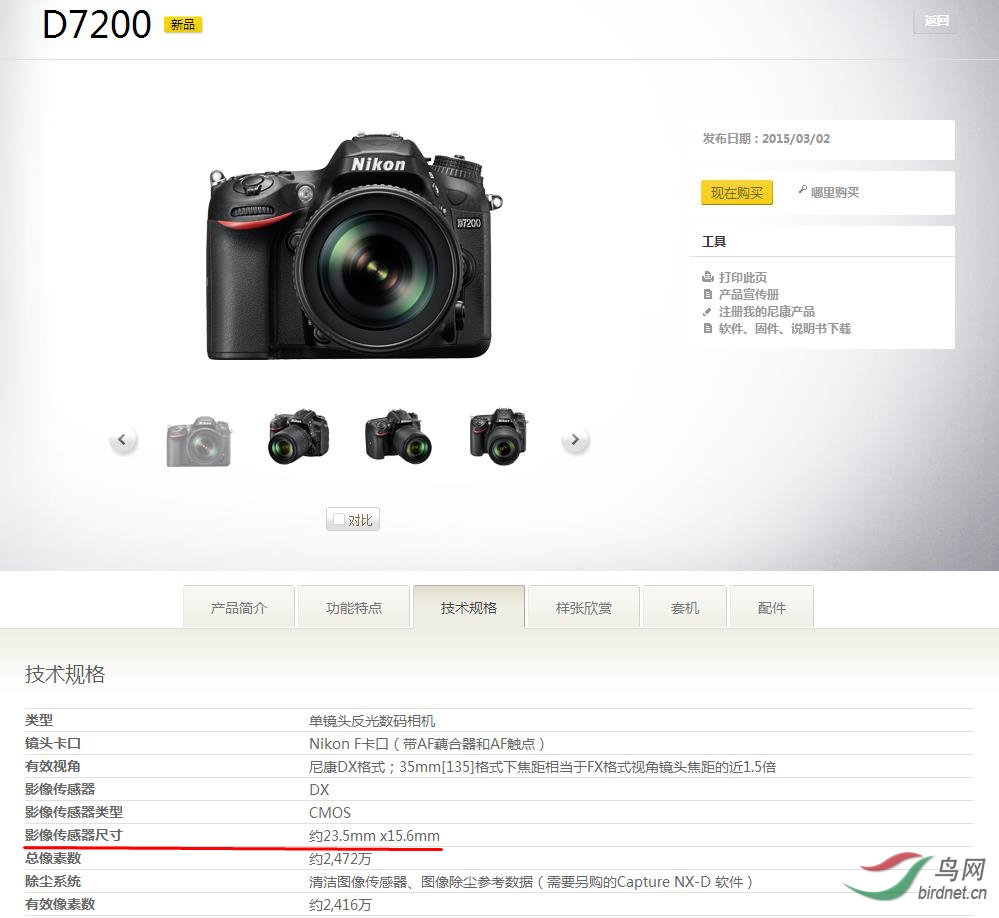Click the pencil icon beside 注册我的尼康产品

(707, 312)
